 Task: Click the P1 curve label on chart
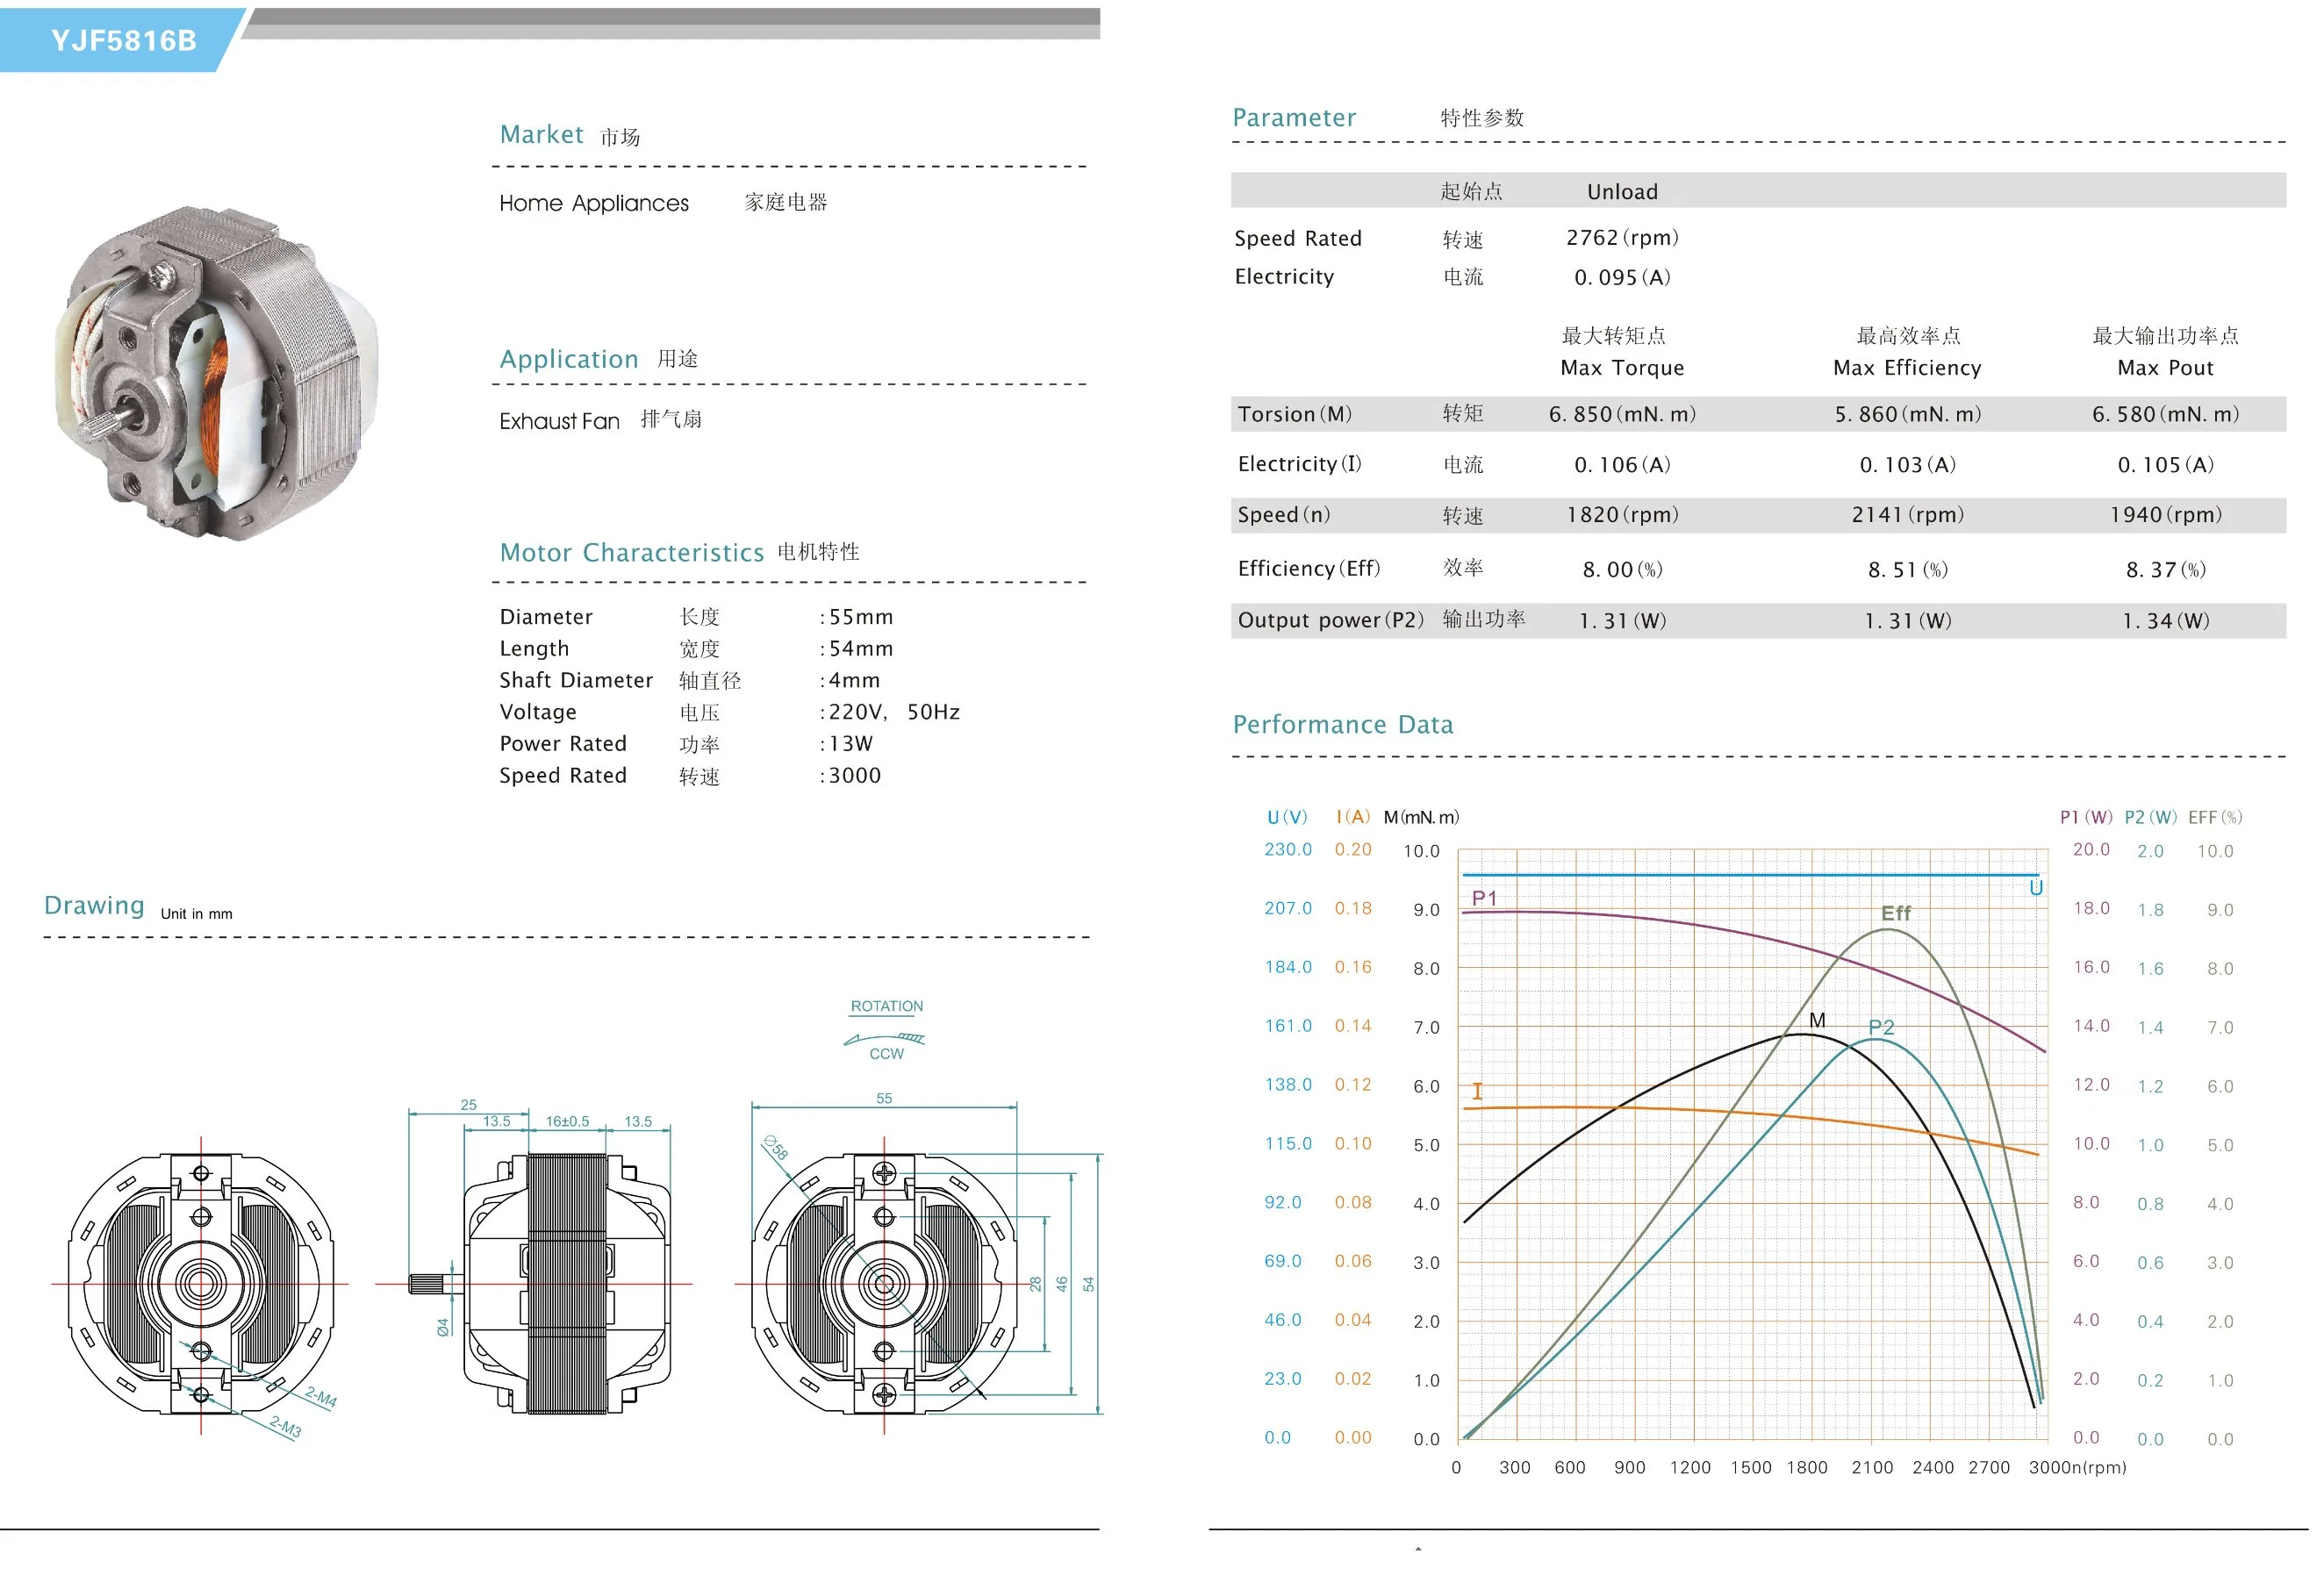click(x=1484, y=899)
